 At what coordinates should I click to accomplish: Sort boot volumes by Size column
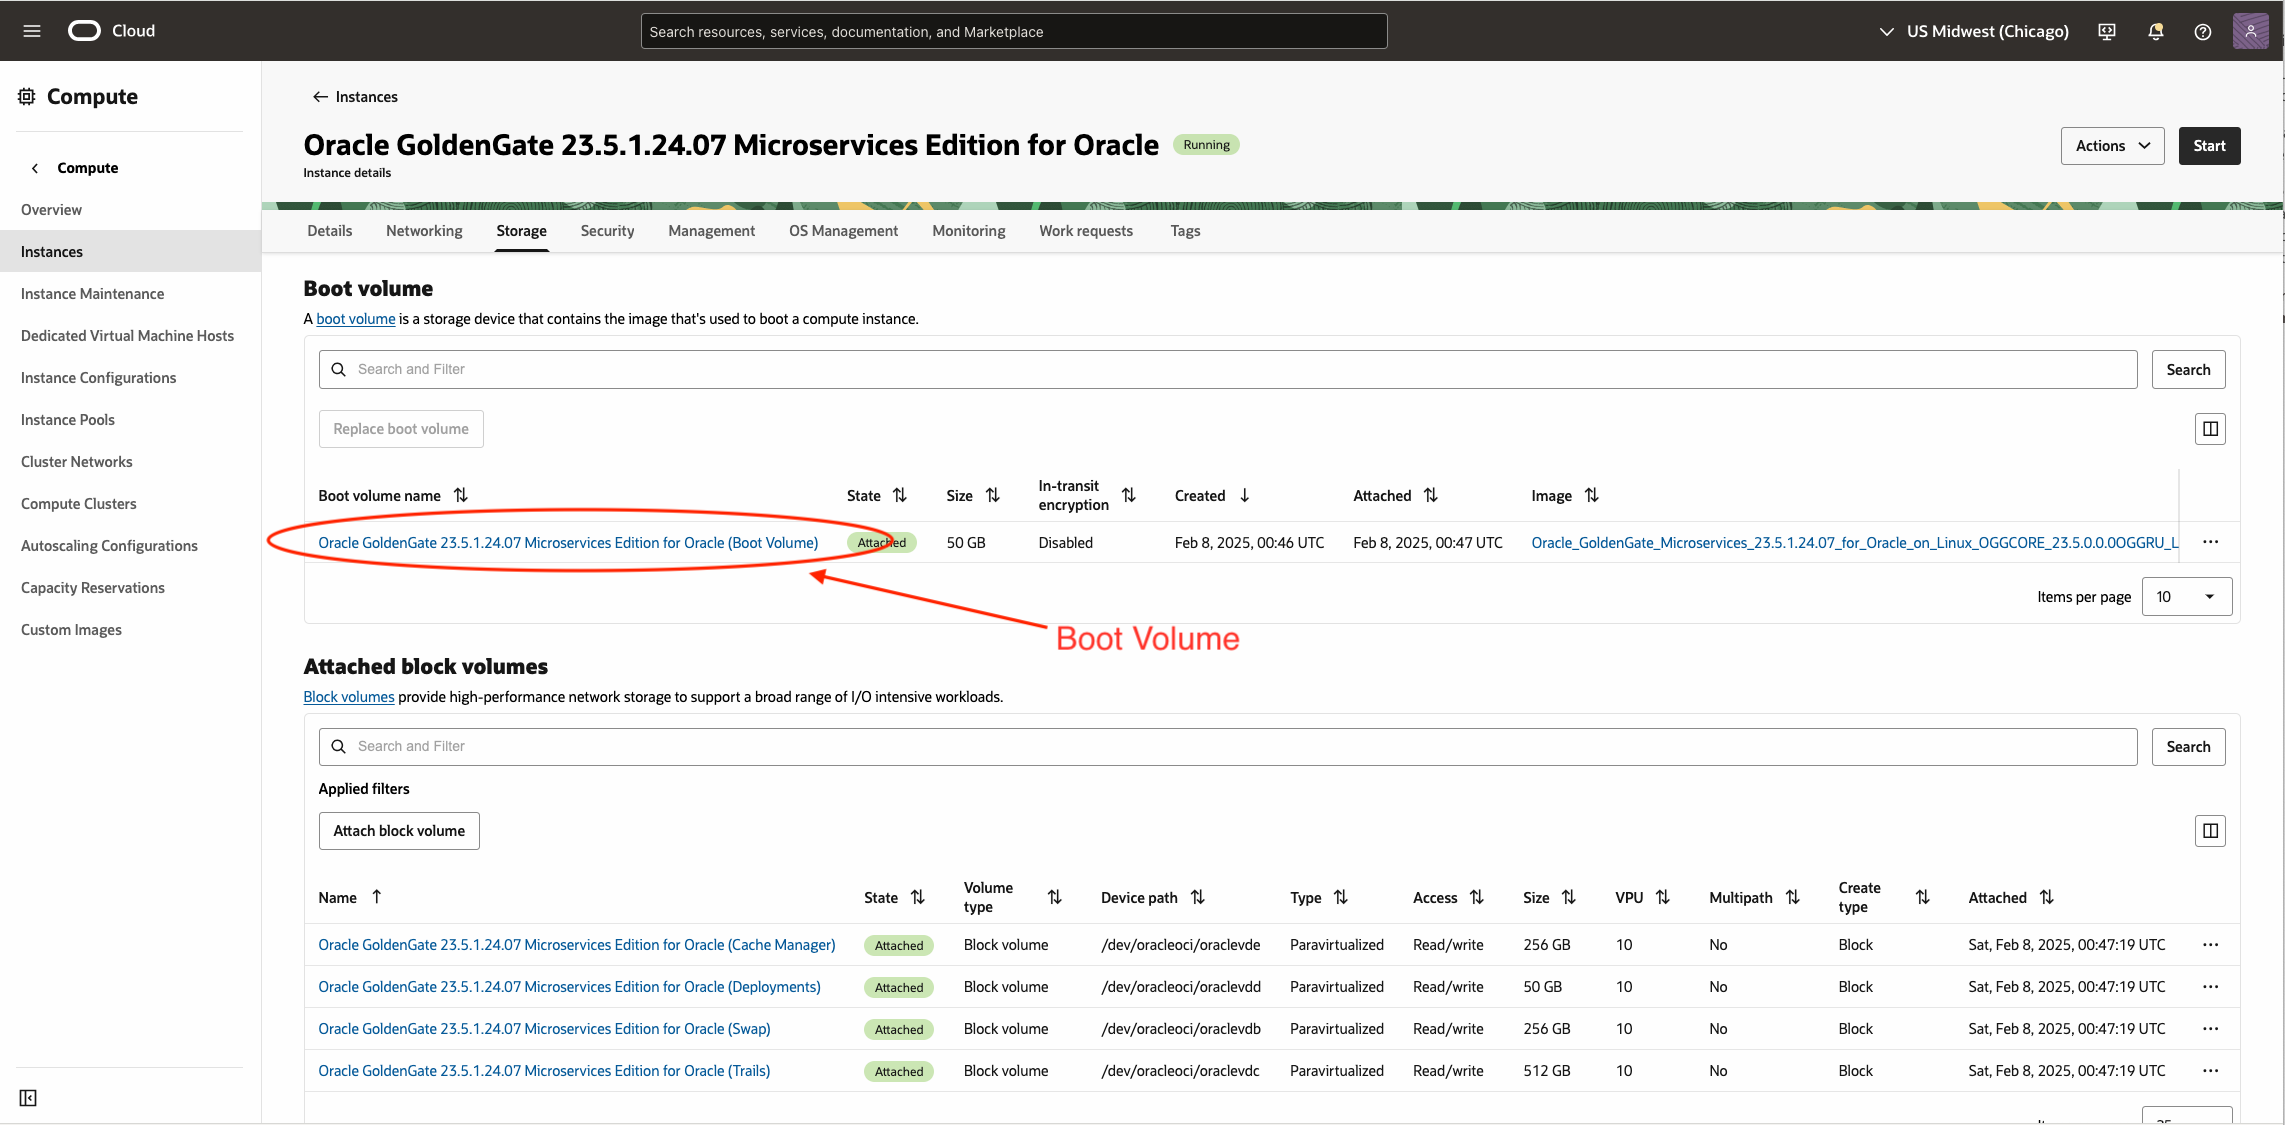point(992,495)
